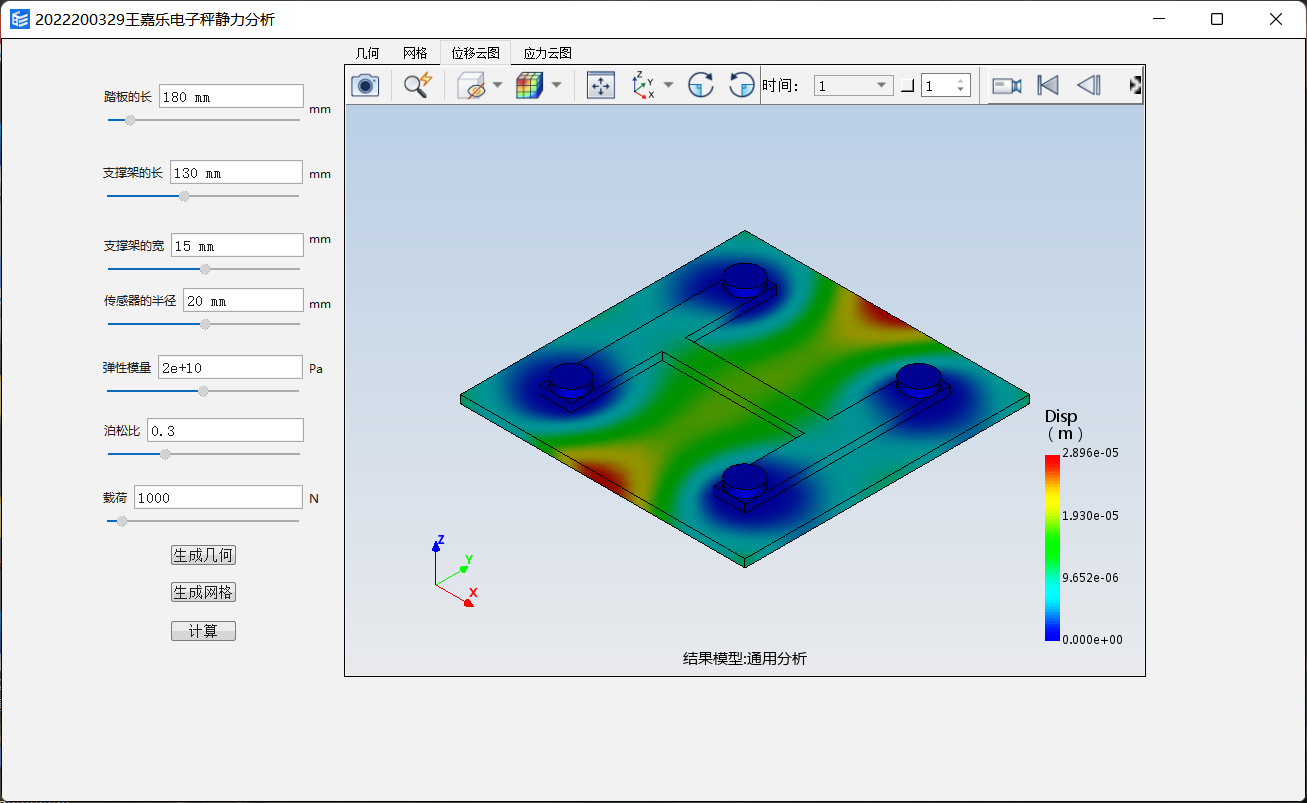Click the displacement-colored plate model
The image size is (1307, 803).
[x=745, y=400]
